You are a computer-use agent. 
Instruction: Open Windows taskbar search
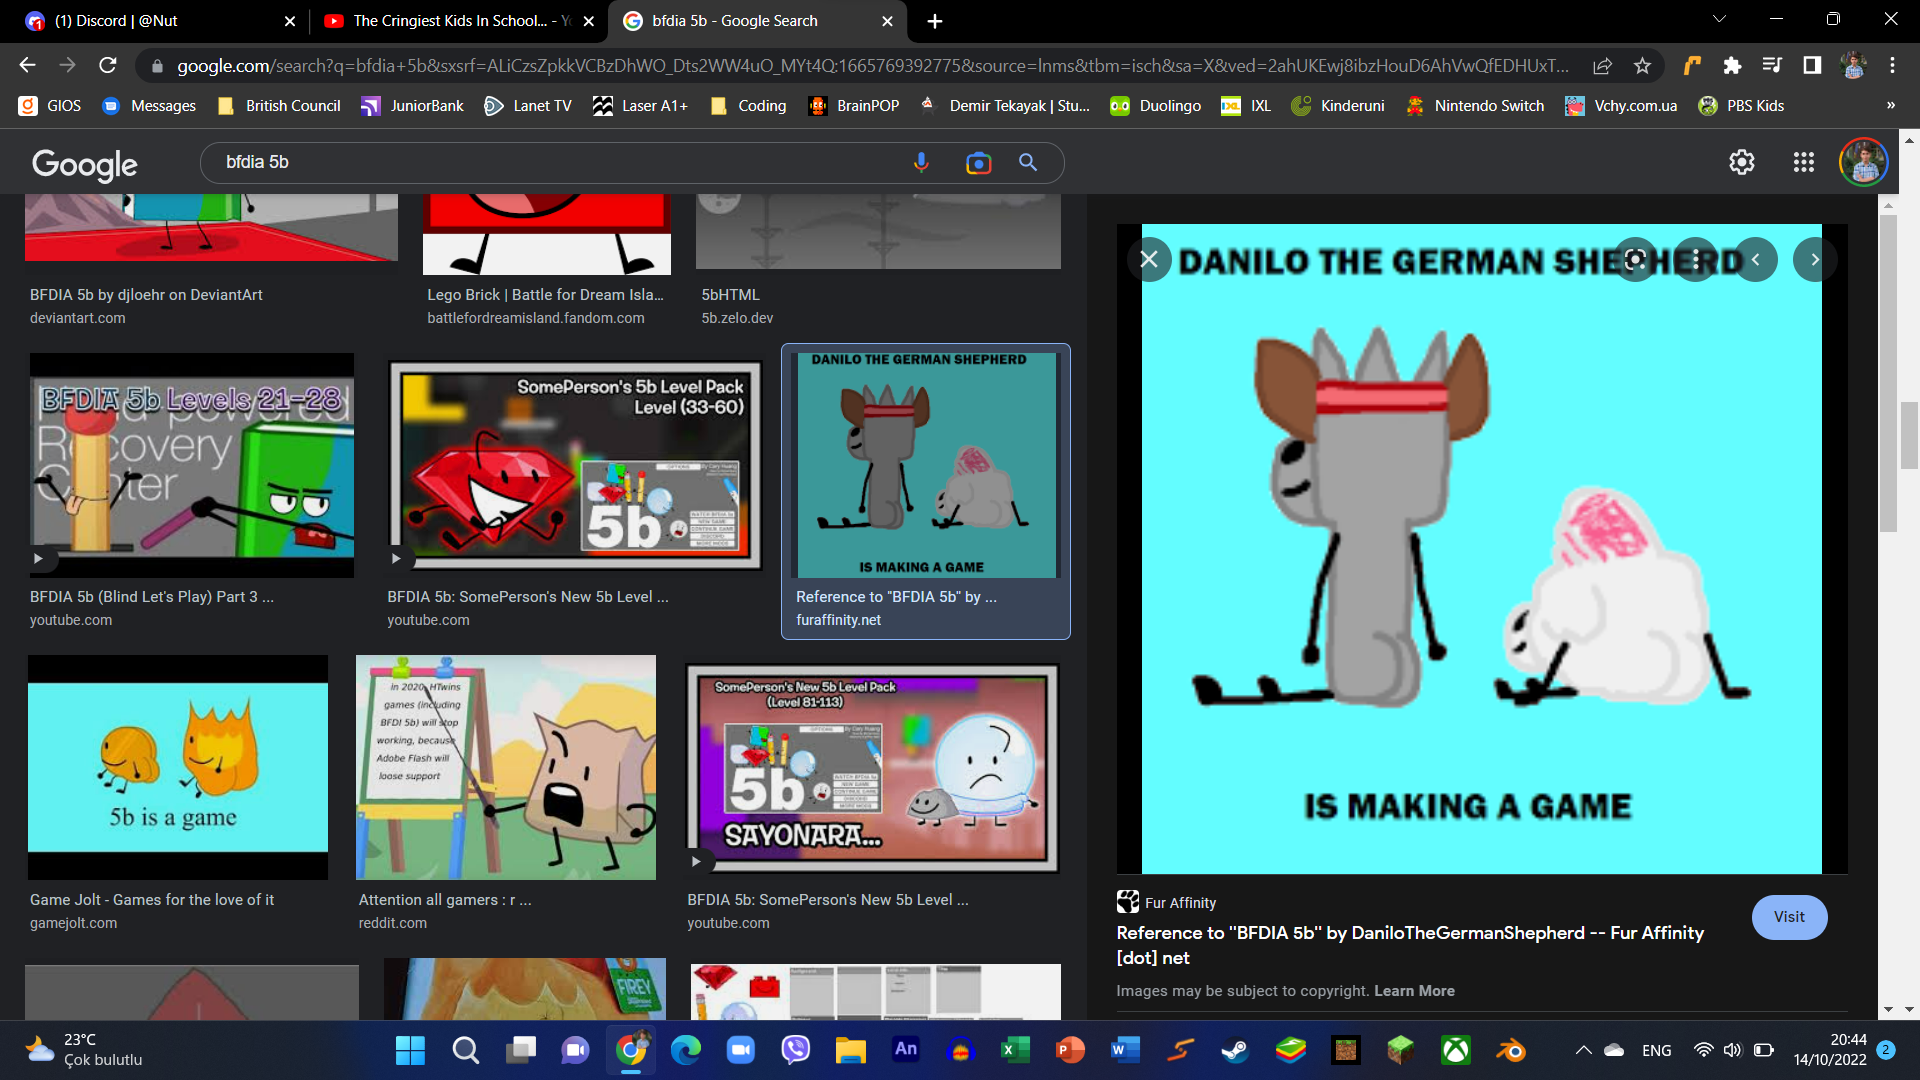point(465,1050)
